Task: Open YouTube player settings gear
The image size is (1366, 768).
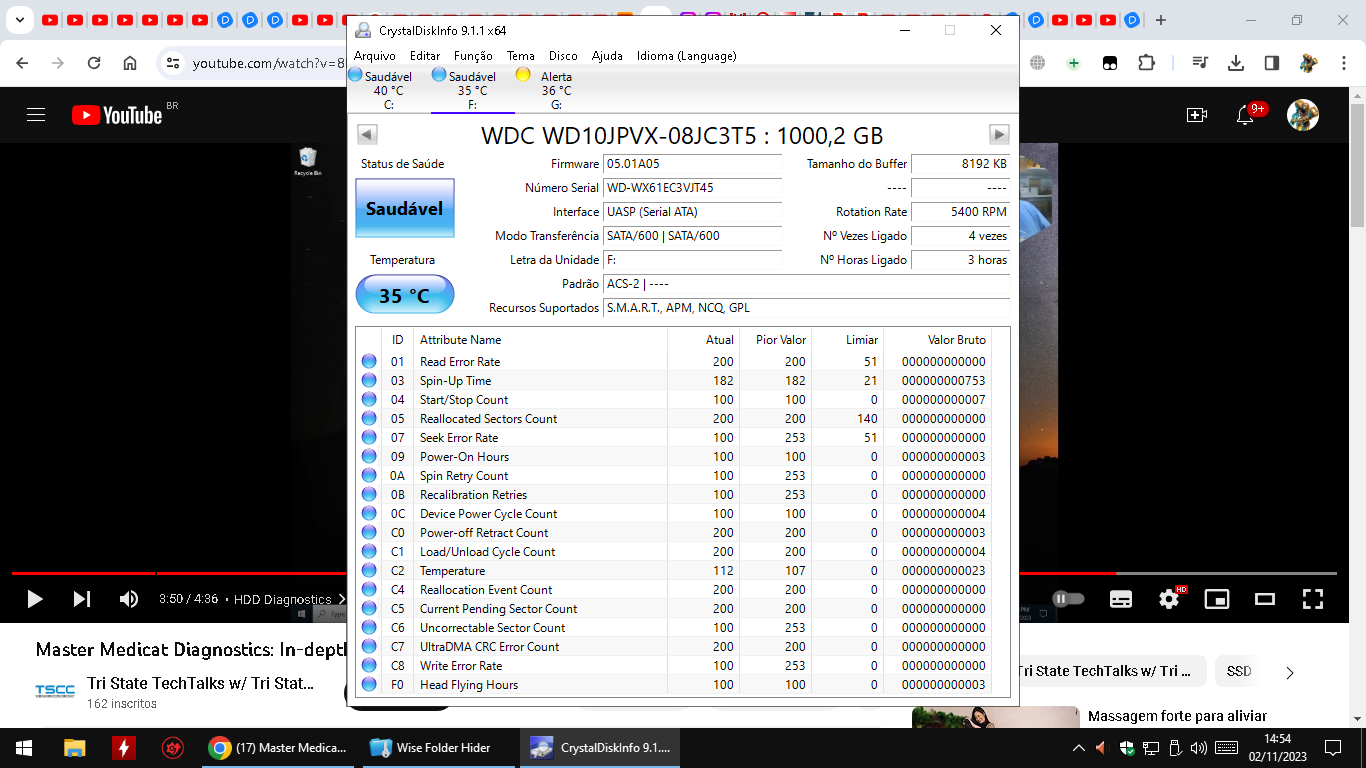Action: [1169, 599]
